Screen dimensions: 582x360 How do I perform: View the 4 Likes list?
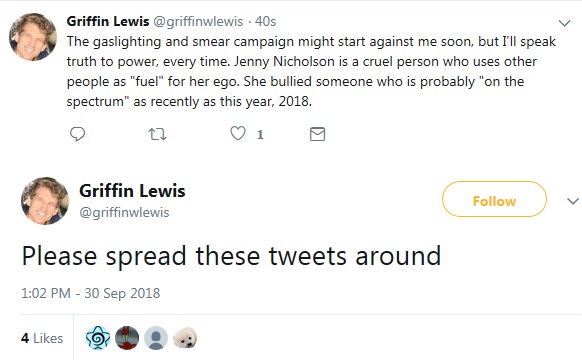[x=42, y=338]
